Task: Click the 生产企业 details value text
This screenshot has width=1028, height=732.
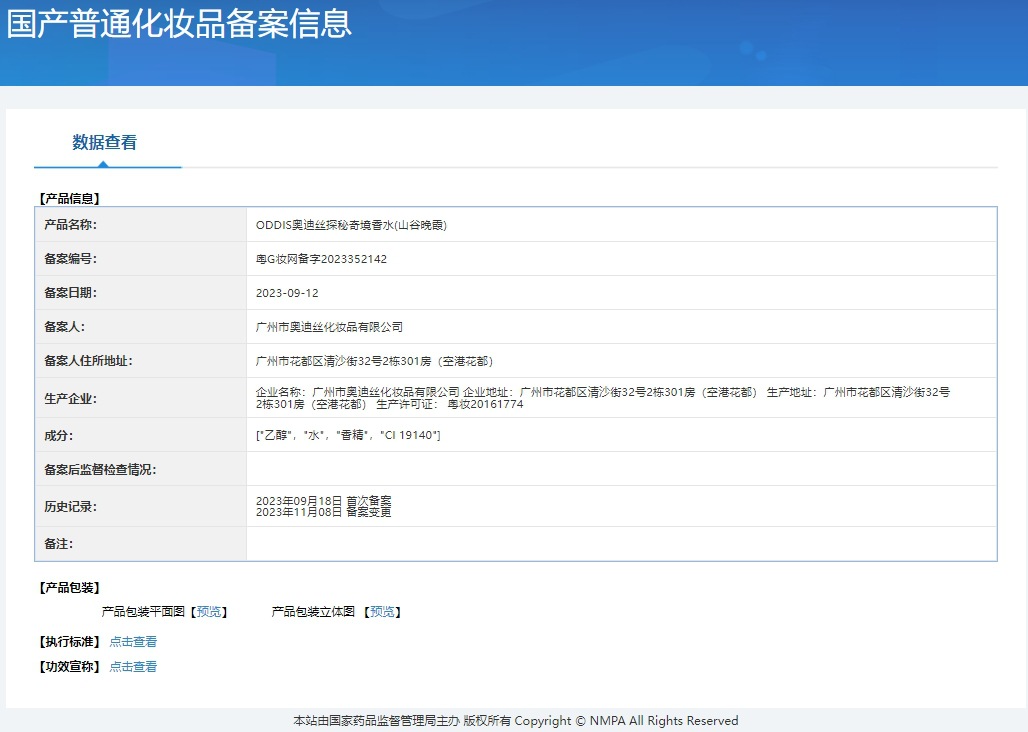Action: click(x=603, y=398)
